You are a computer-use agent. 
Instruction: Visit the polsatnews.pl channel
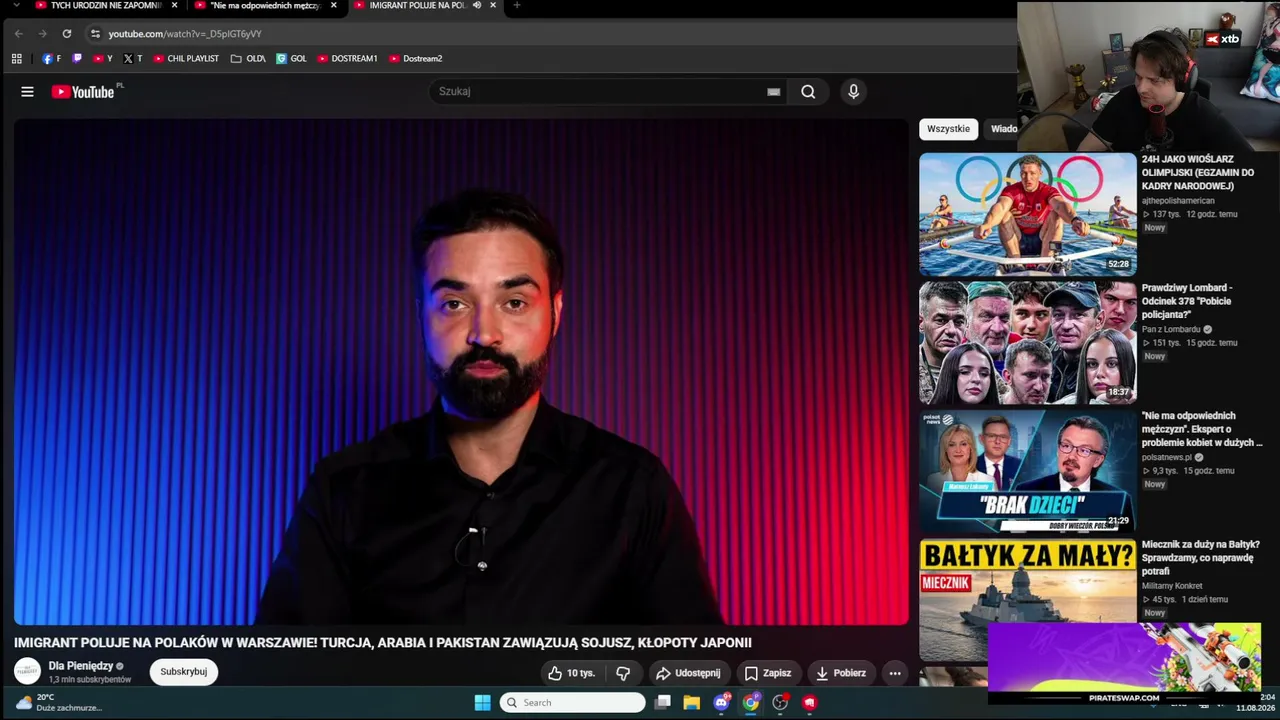tap(1167, 457)
